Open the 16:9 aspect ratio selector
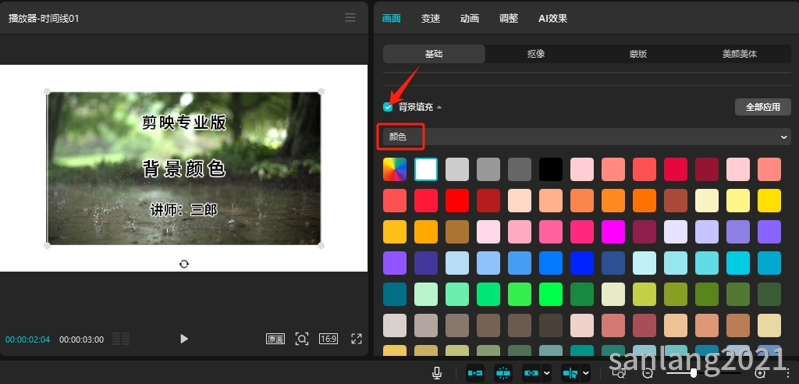 pos(328,338)
